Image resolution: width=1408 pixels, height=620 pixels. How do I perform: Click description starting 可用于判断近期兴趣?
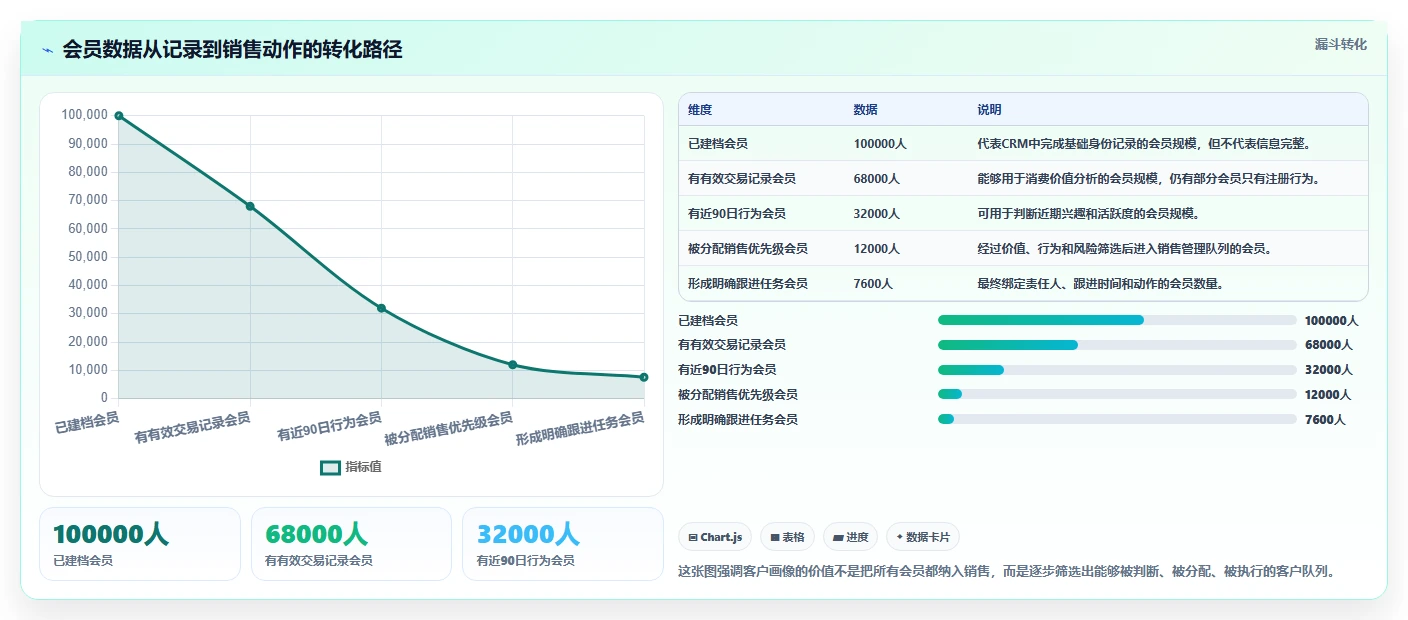(x=1088, y=214)
